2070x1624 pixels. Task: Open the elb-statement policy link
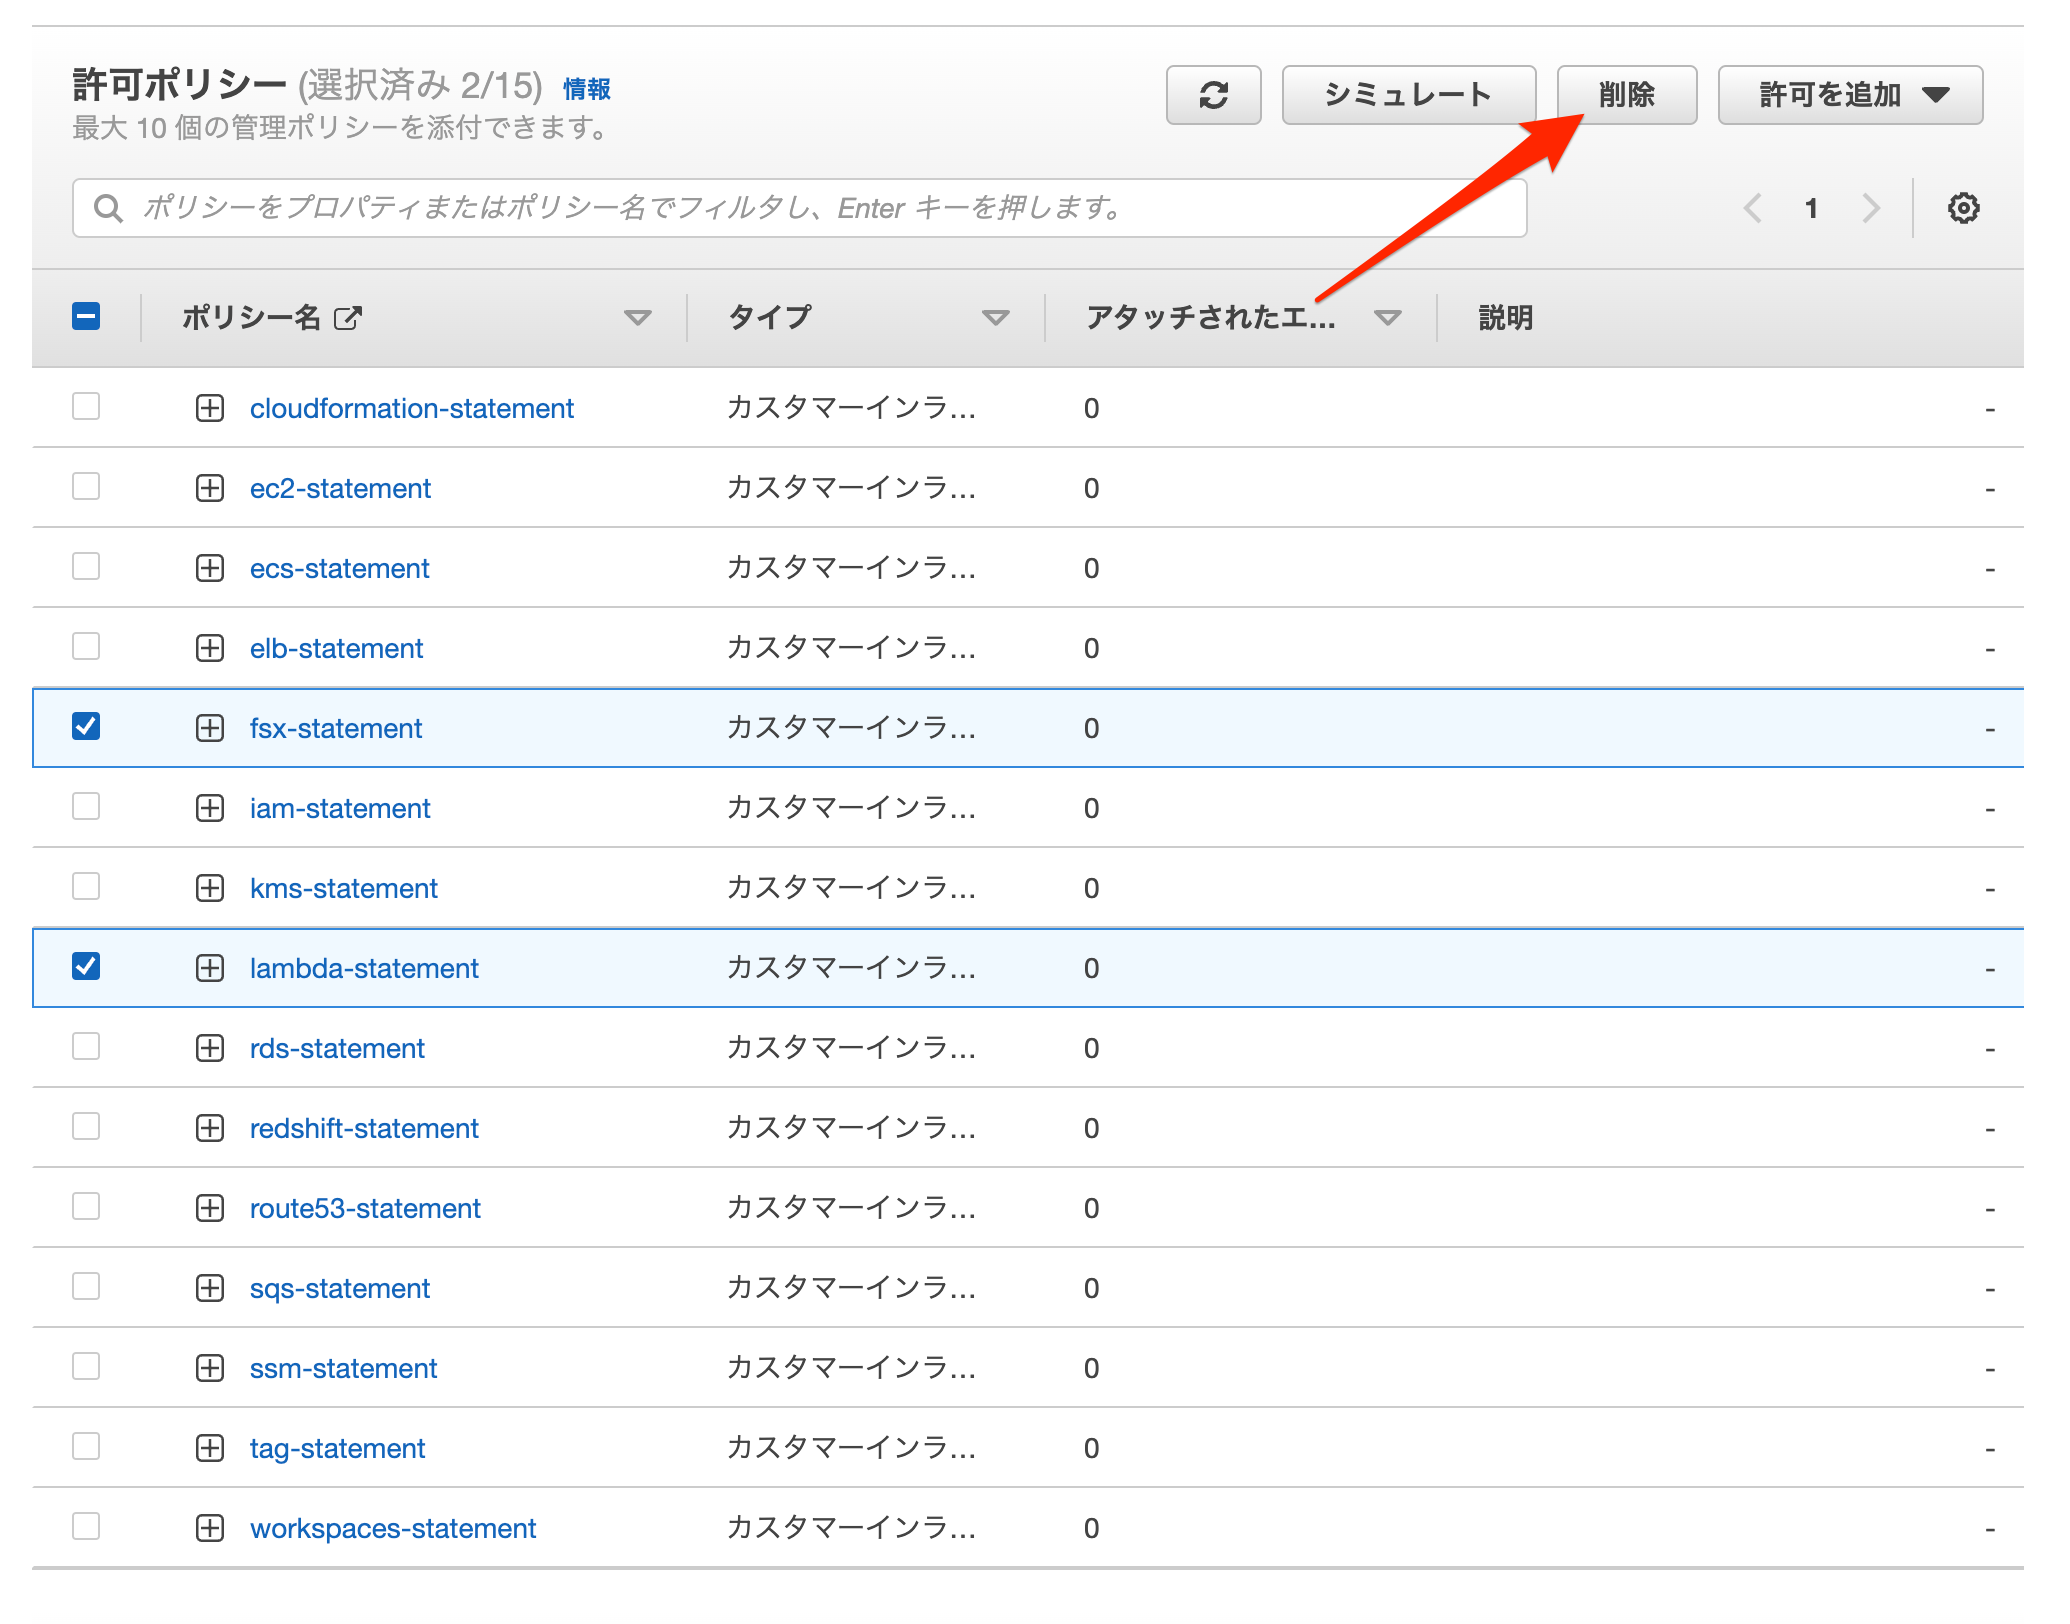336,648
